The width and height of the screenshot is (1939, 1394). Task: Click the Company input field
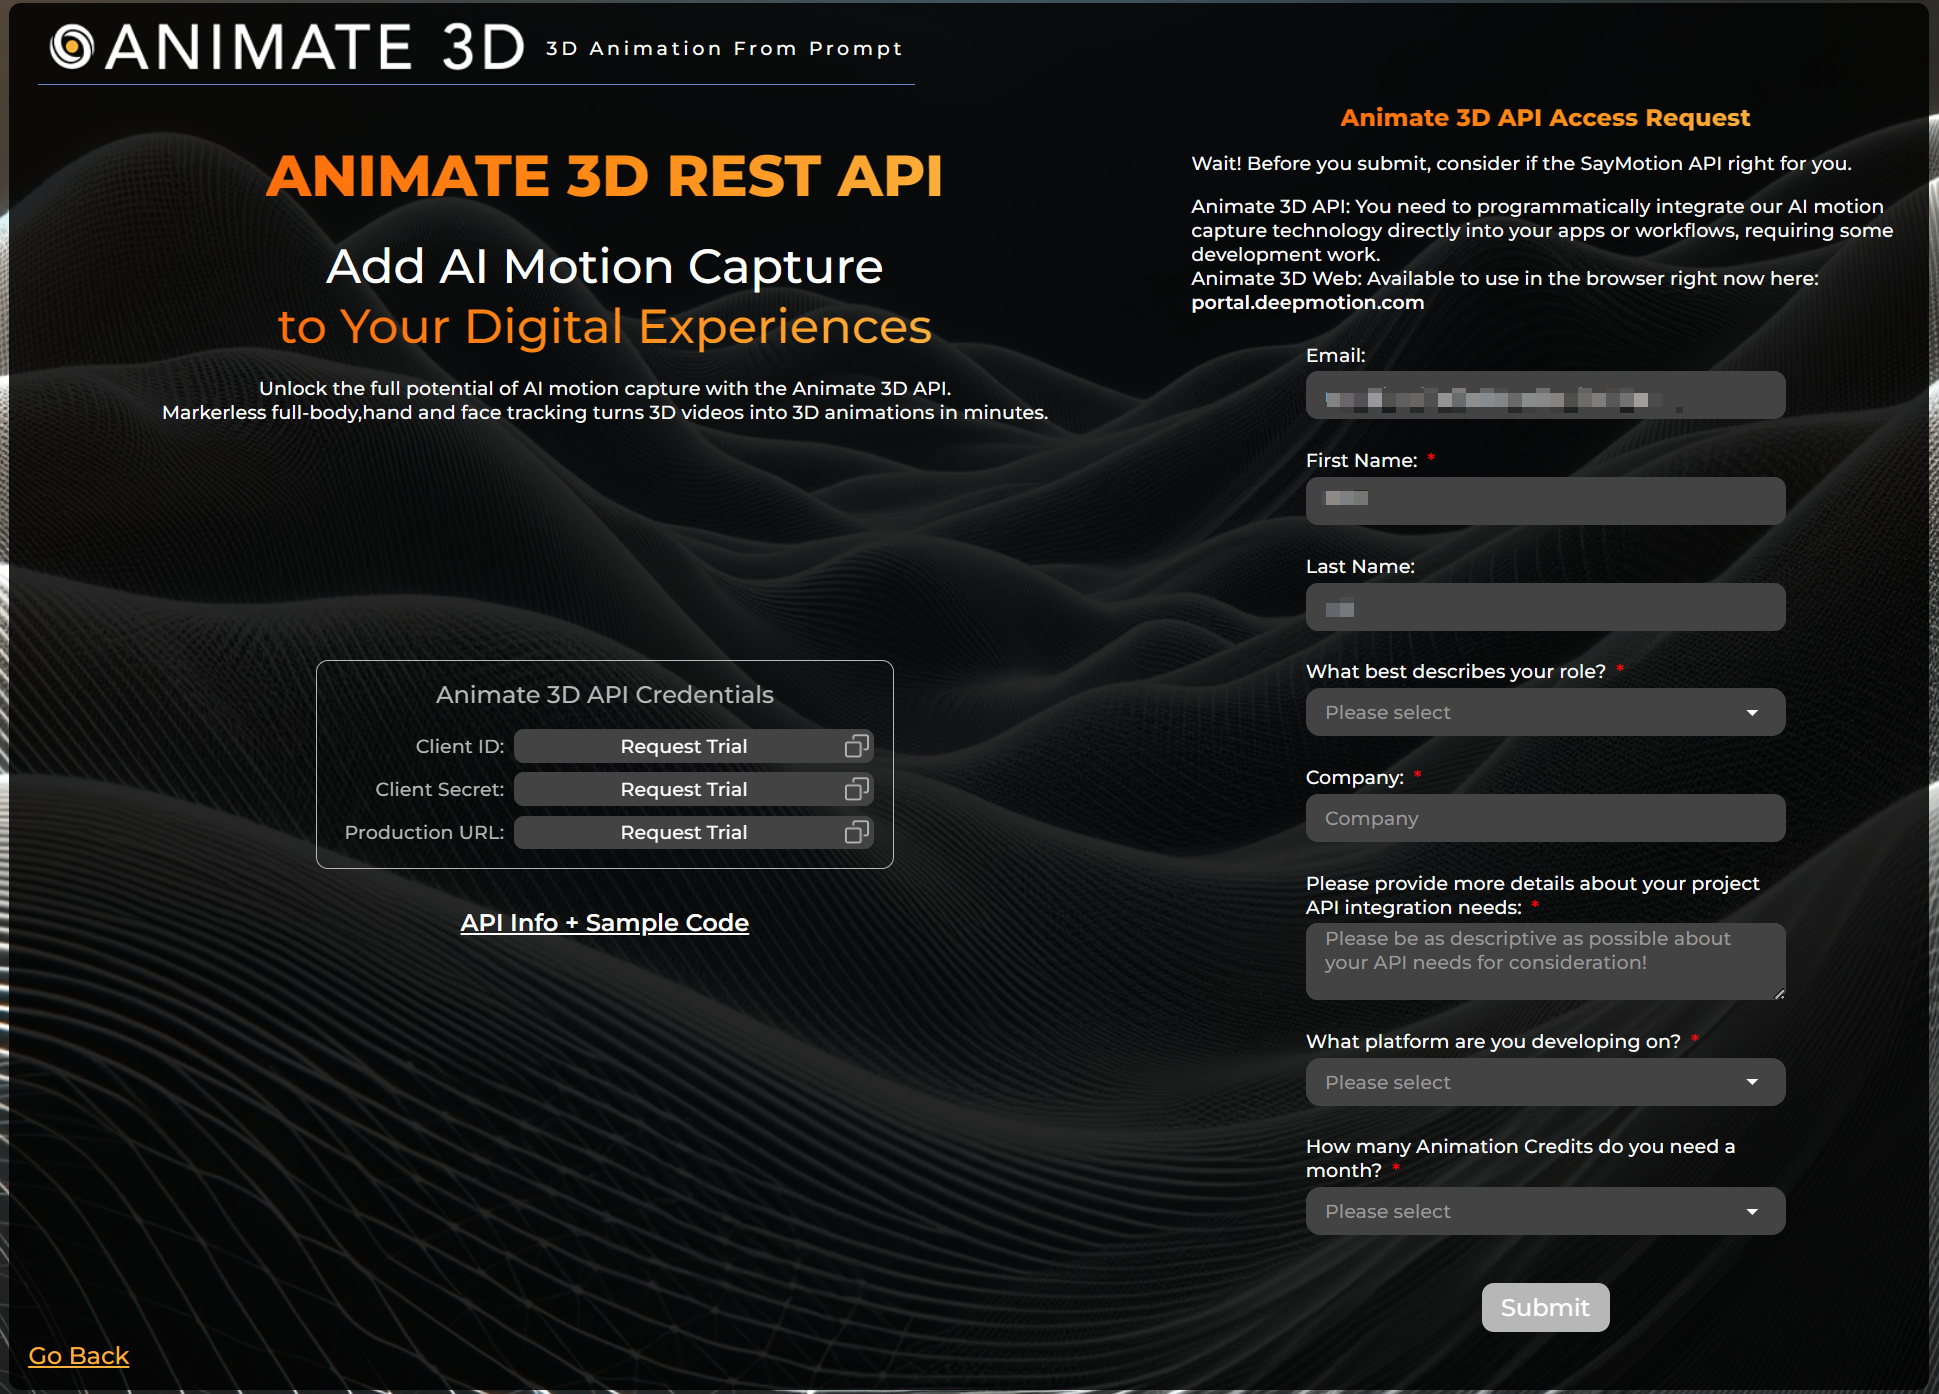1544,818
